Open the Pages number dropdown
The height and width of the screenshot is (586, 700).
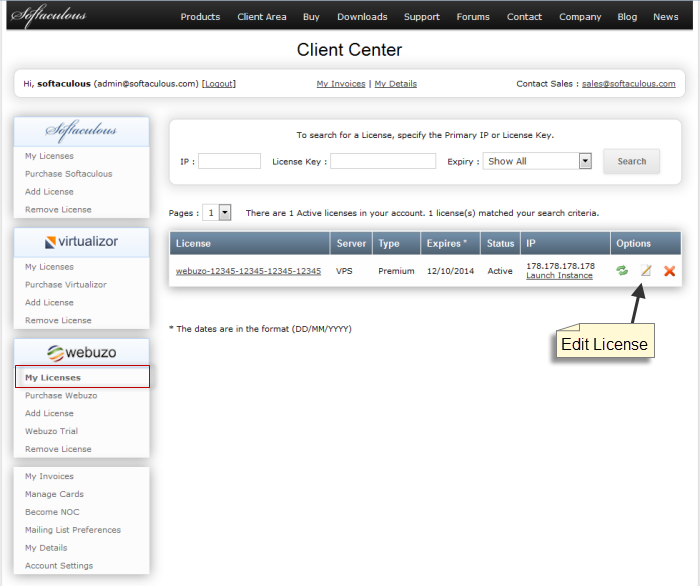(x=217, y=213)
